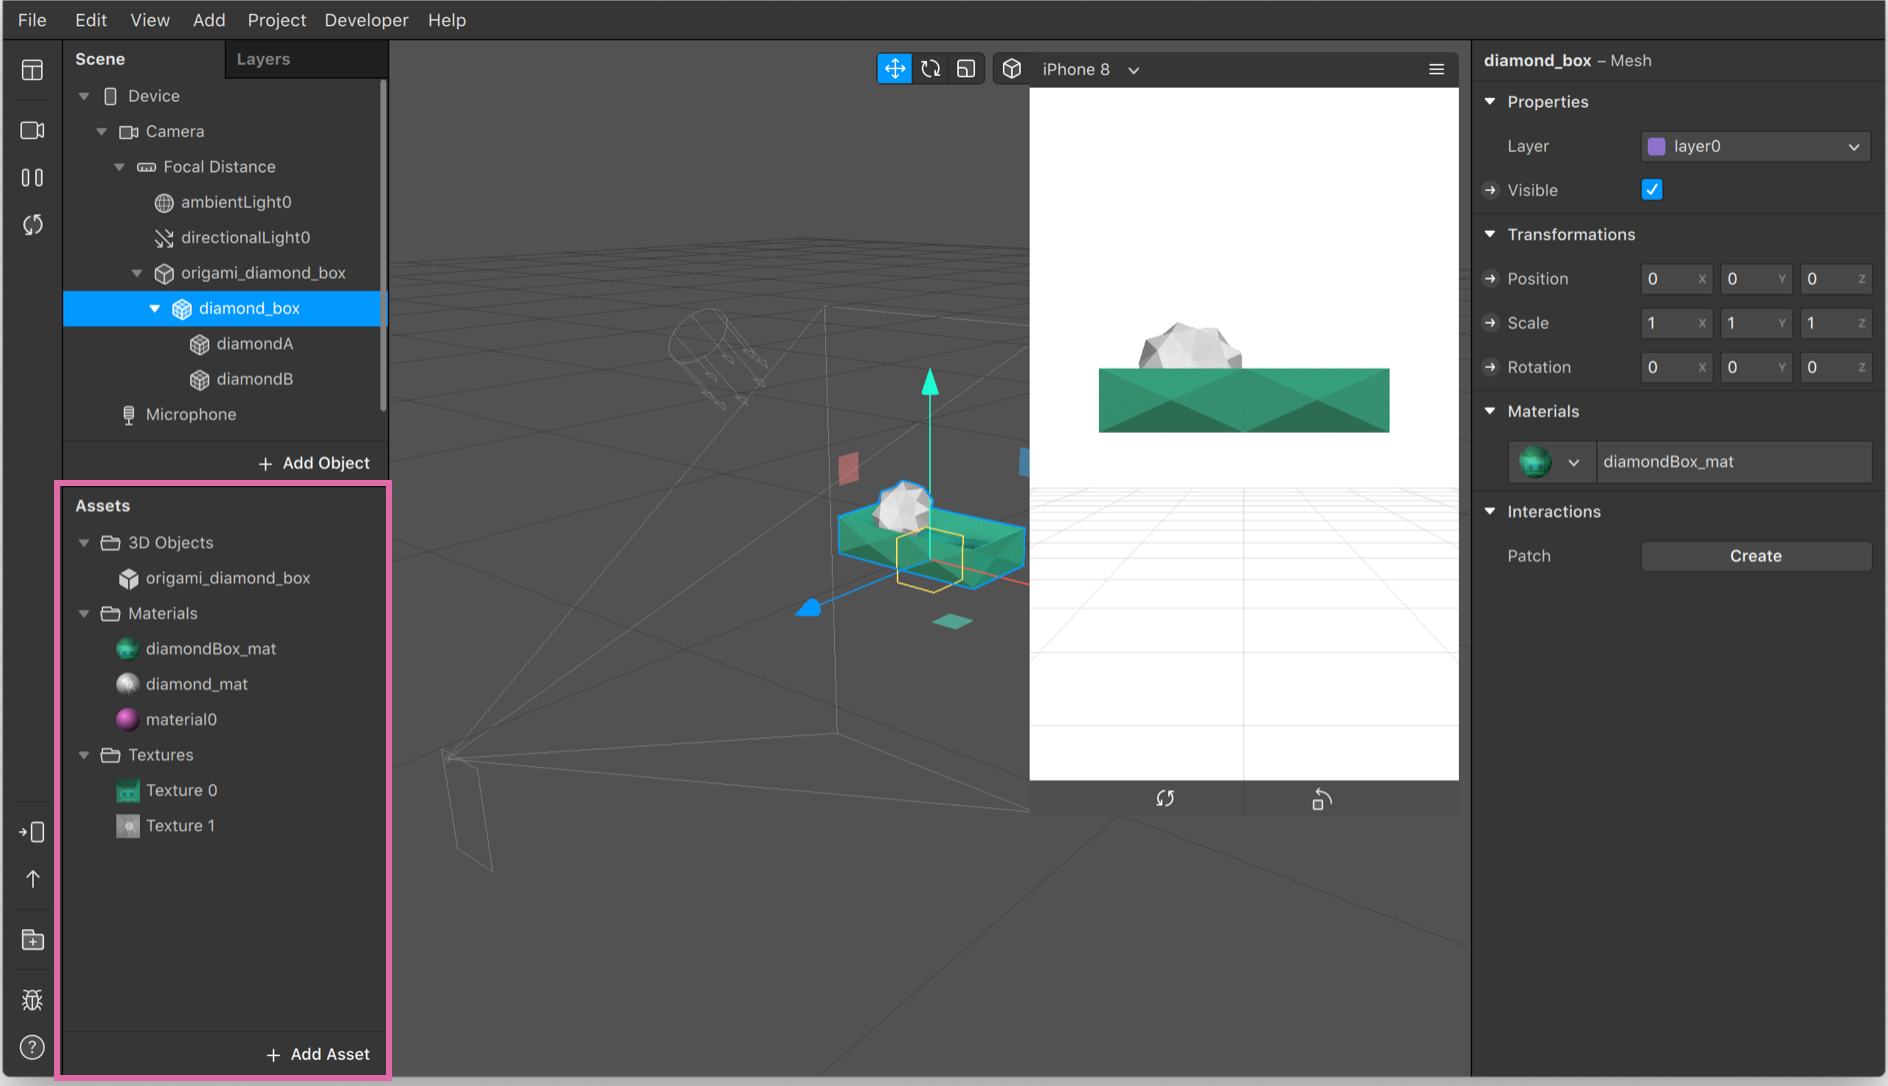
Task: Click the Create patch button
Action: [1755, 556]
